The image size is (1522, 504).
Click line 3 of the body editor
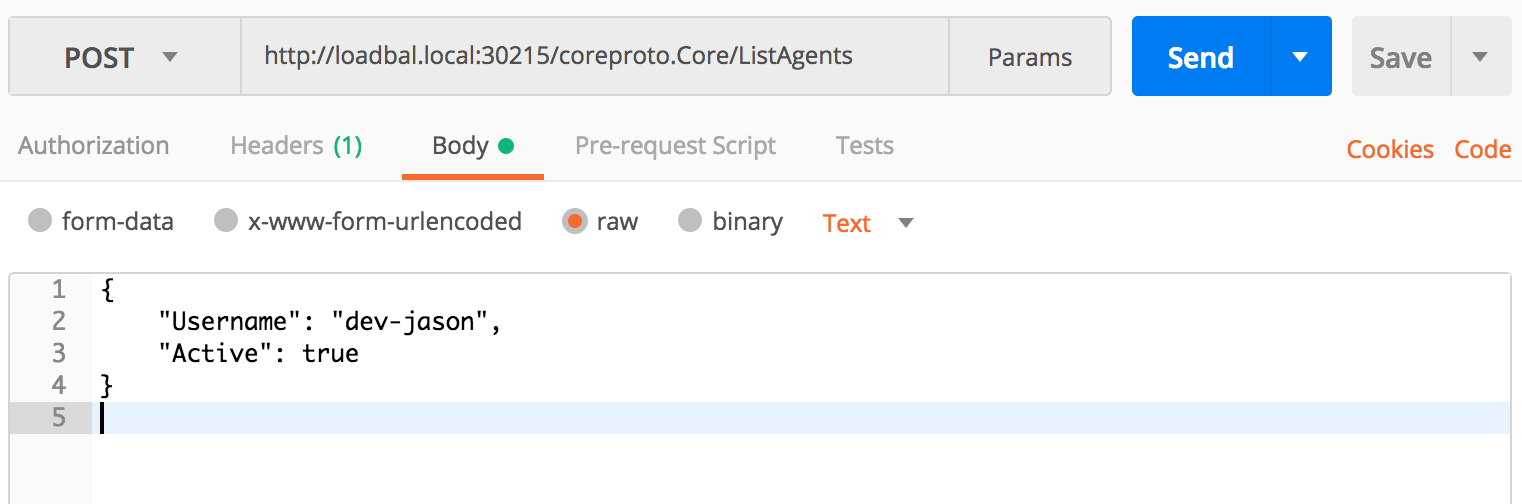[800, 353]
